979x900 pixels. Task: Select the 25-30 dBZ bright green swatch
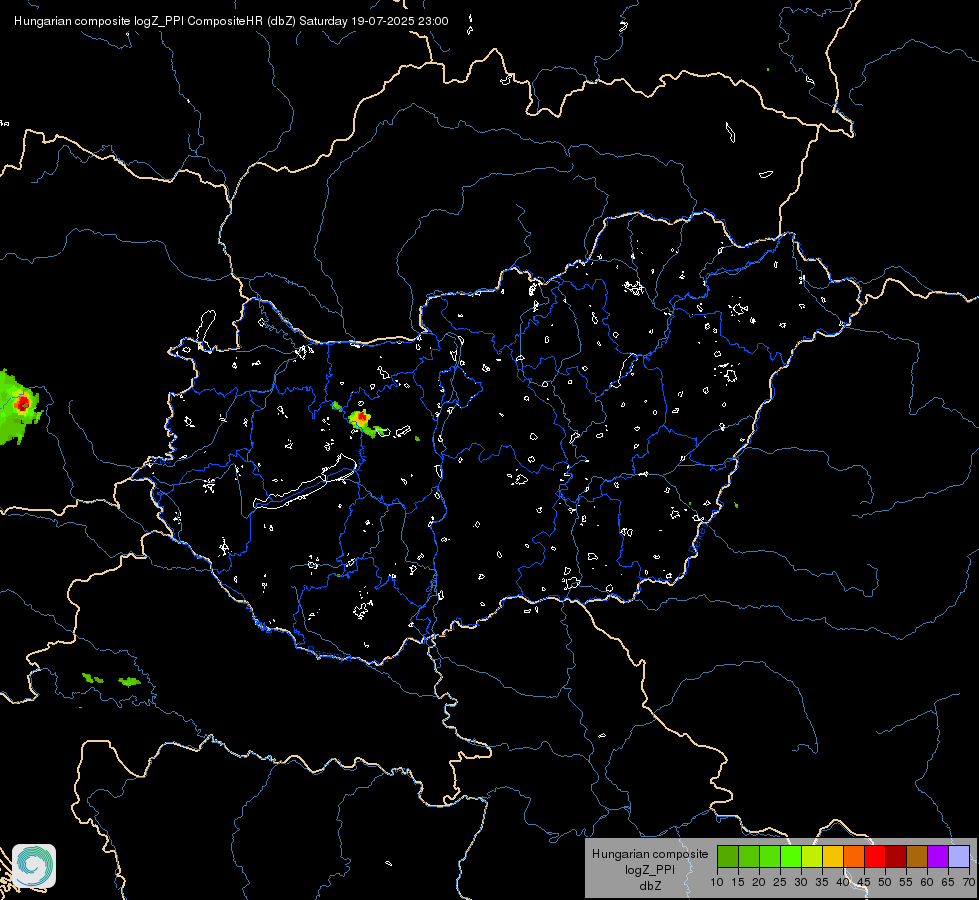click(x=791, y=856)
